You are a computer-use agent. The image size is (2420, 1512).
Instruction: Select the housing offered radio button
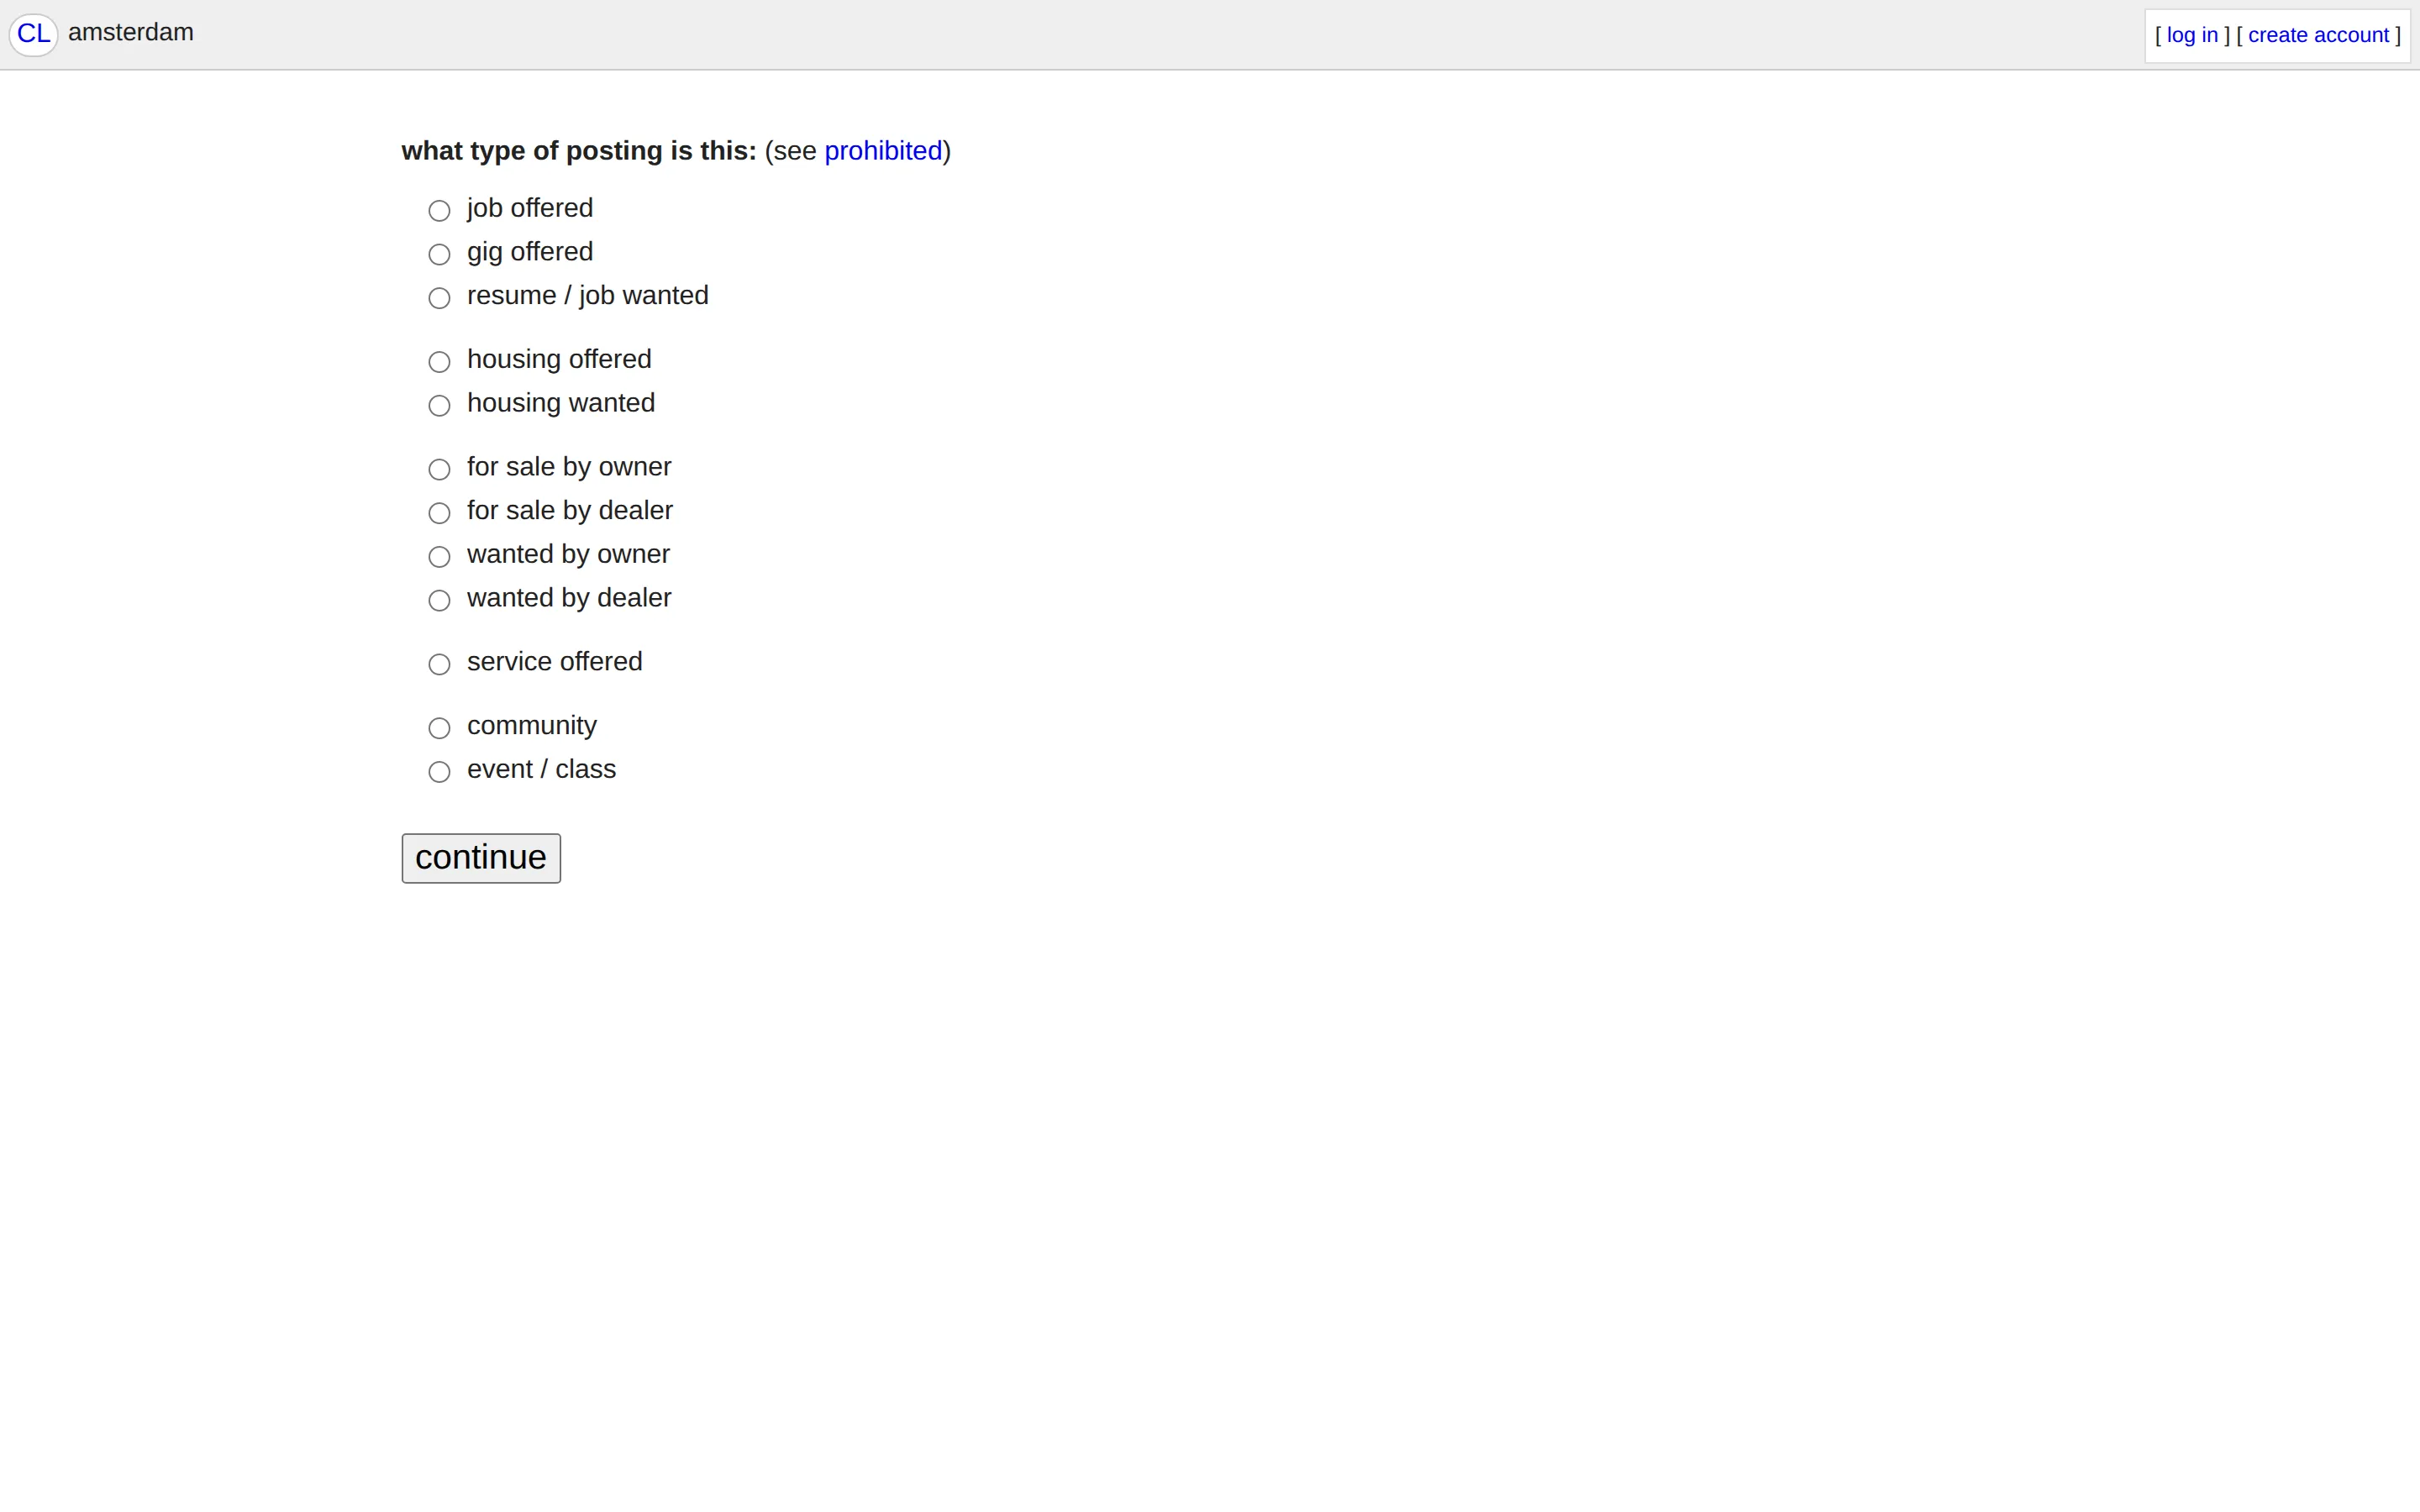pyautogui.click(x=439, y=361)
